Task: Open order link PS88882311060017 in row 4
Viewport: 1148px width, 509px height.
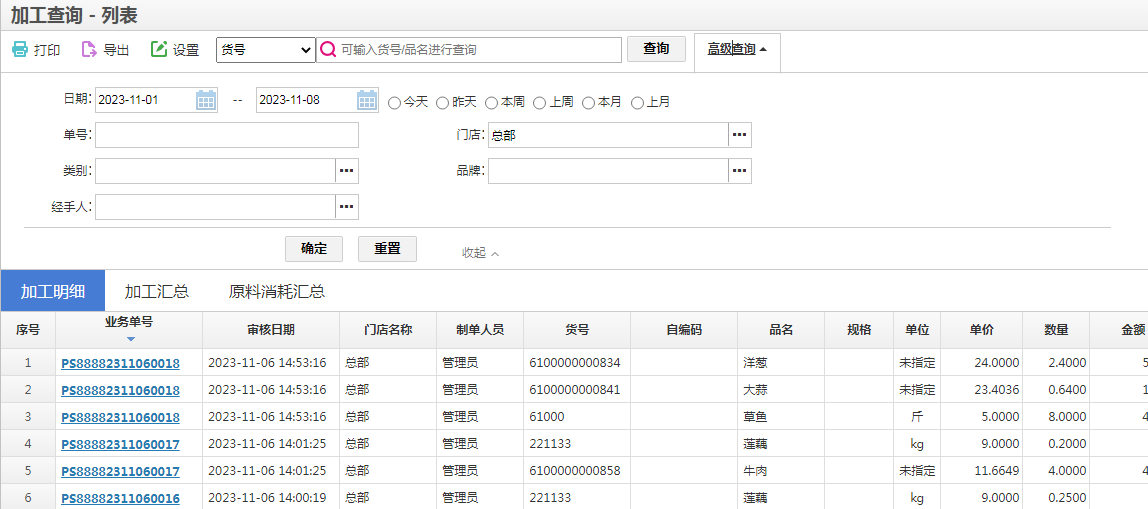Action: tap(120, 445)
